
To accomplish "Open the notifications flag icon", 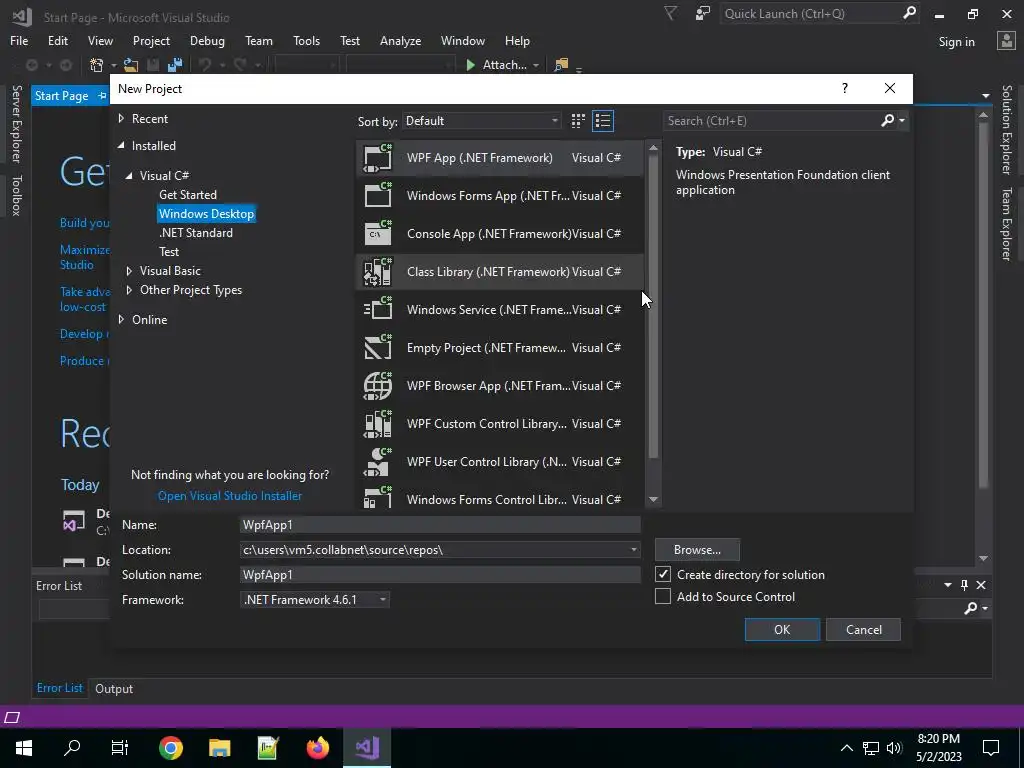I will 670,13.
